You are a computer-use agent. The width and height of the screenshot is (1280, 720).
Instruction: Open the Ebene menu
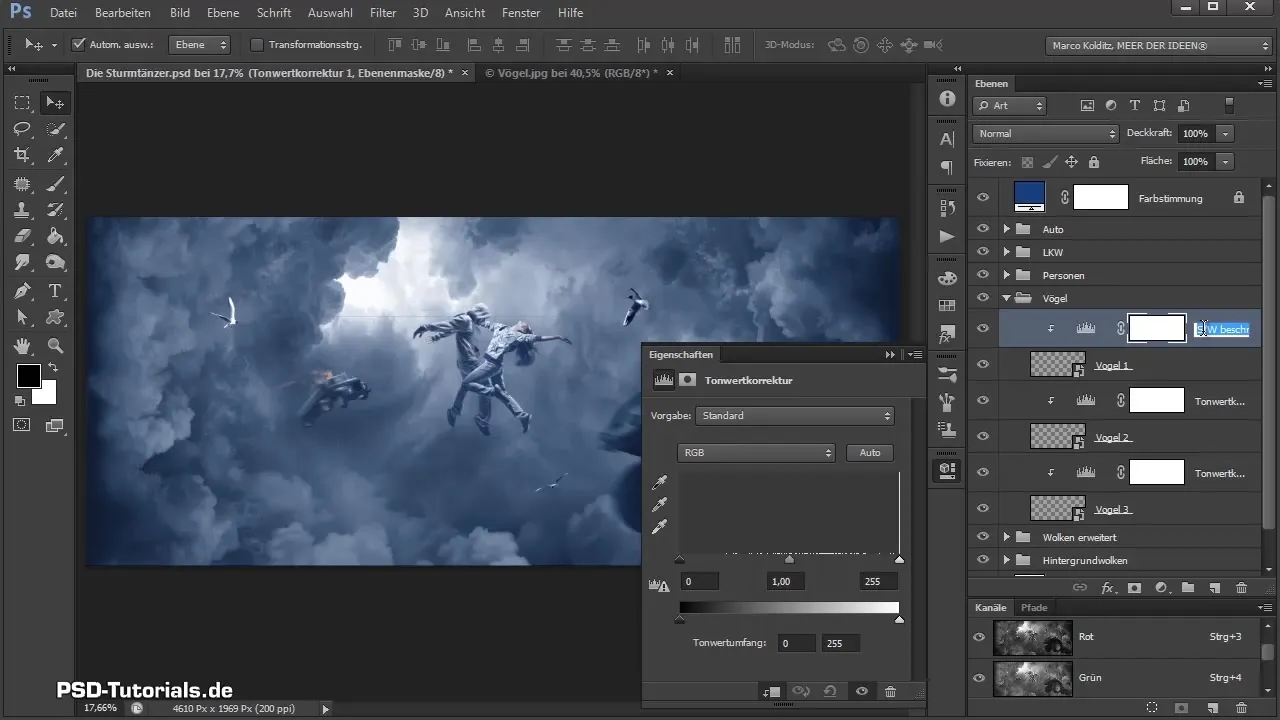pos(222,13)
